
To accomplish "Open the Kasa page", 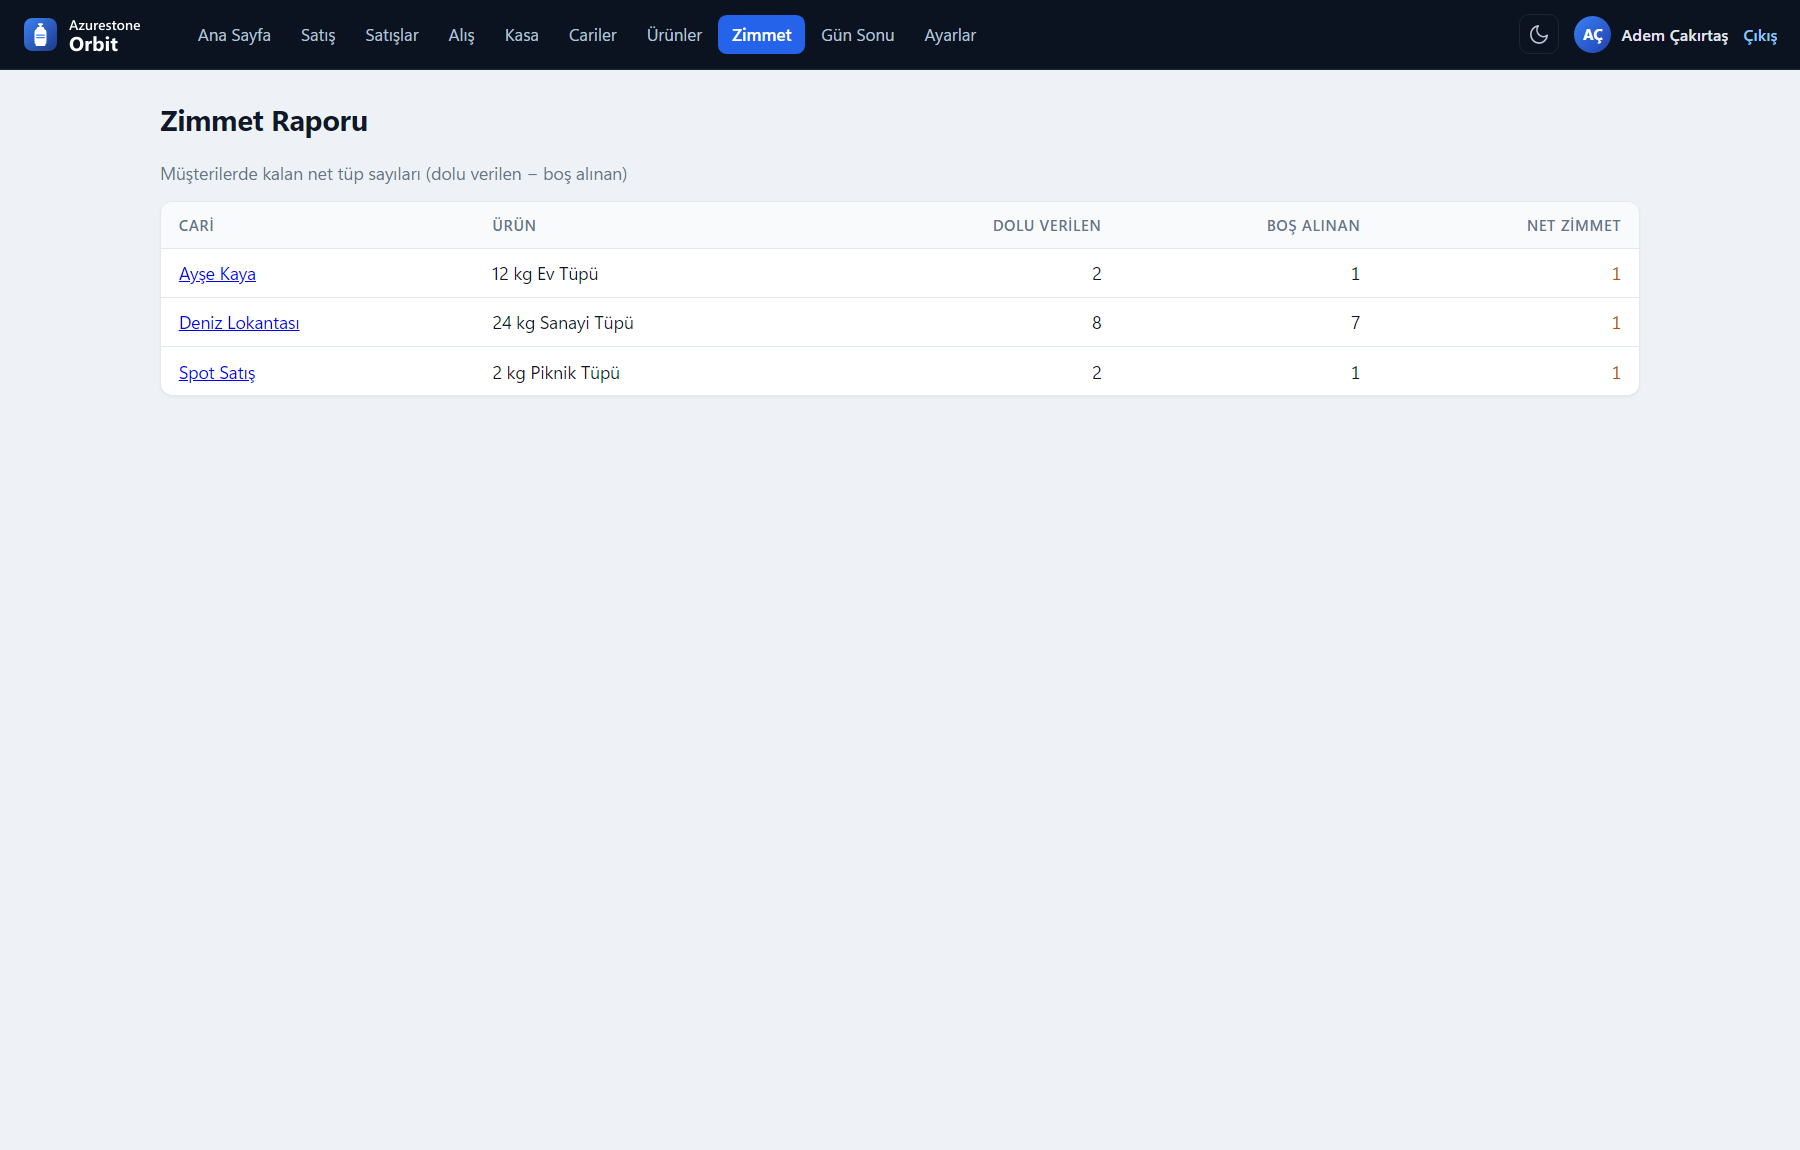I will 522,35.
